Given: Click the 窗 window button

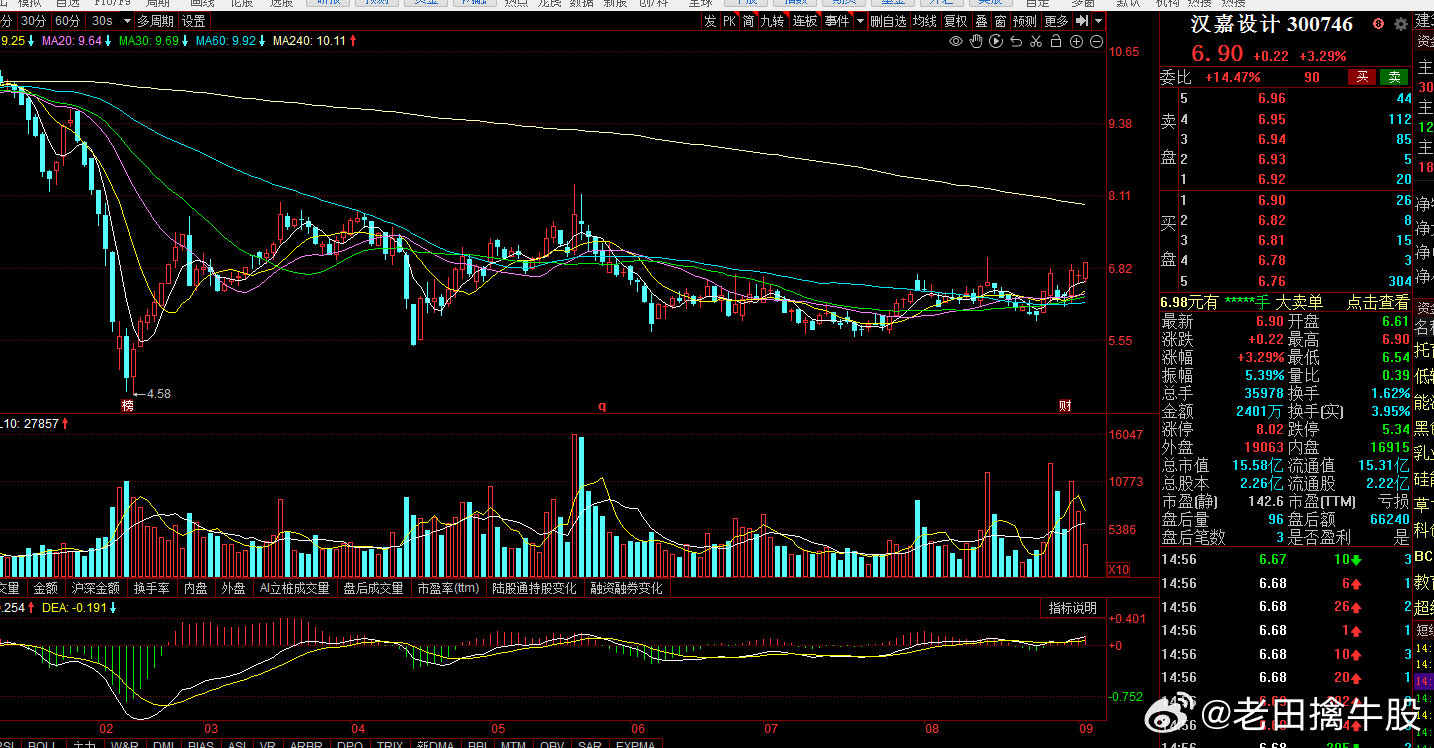Looking at the screenshot, I should [x=1000, y=21].
